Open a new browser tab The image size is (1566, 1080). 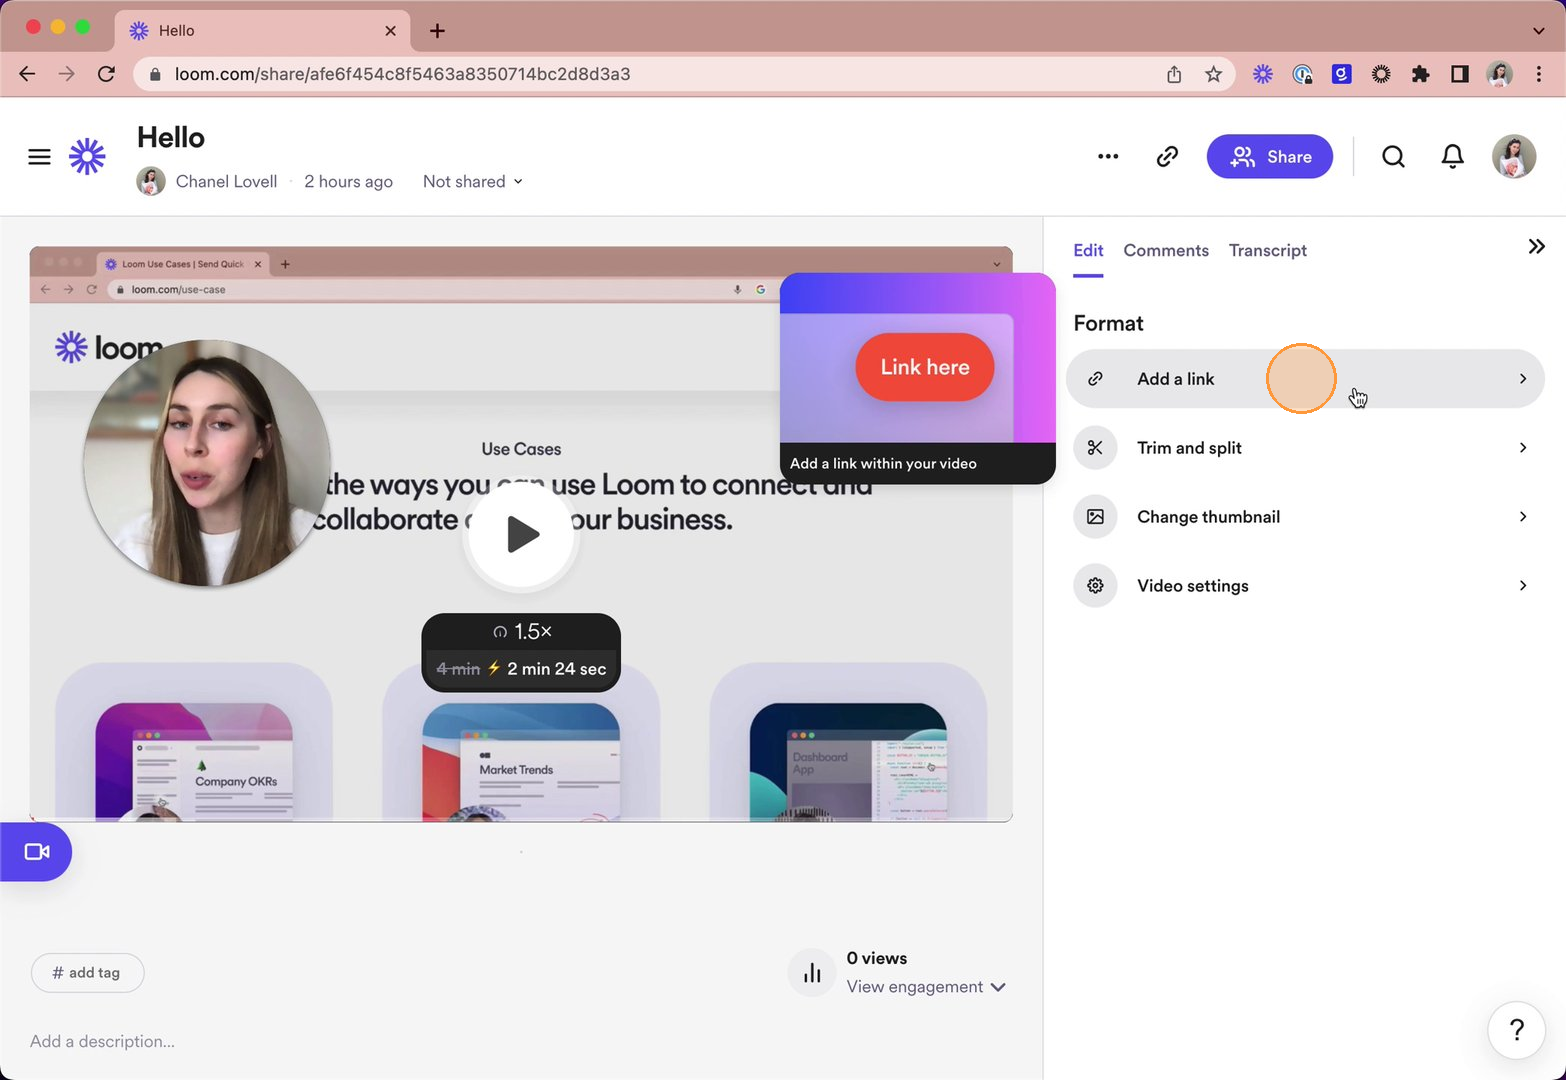tap(437, 31)
